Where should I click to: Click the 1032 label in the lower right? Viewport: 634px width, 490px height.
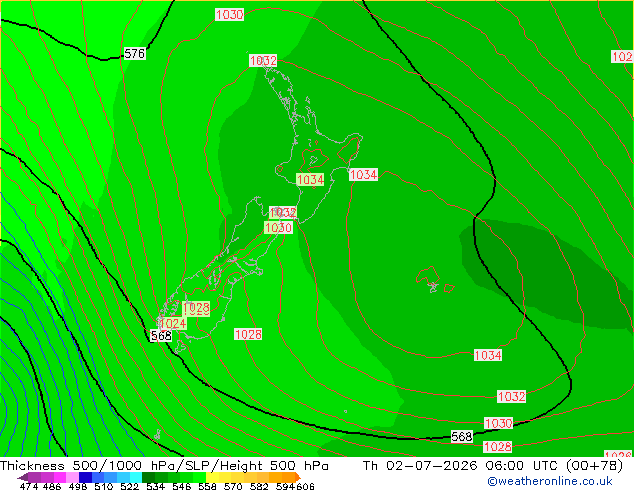point(511,397)
